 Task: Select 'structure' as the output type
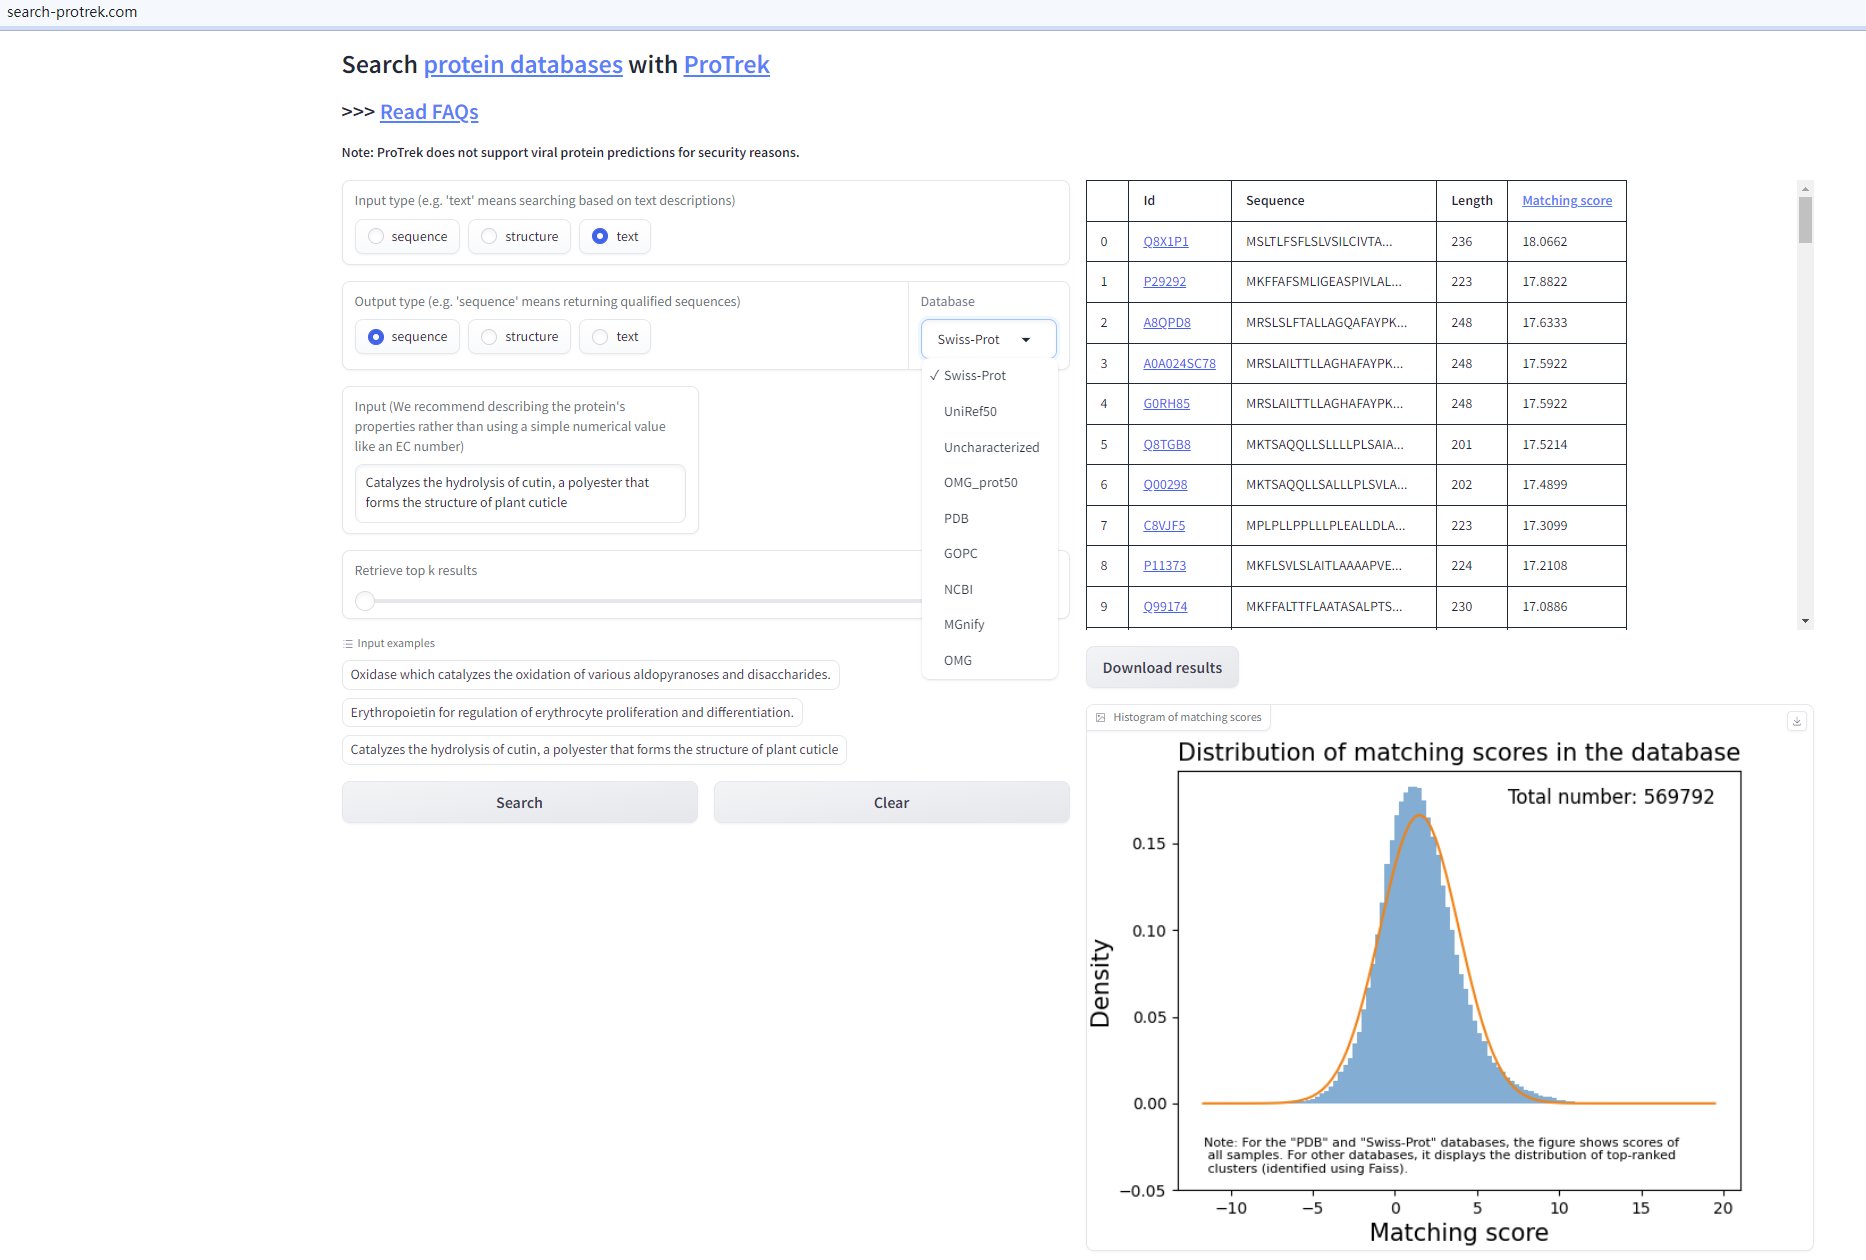[490, 337]
